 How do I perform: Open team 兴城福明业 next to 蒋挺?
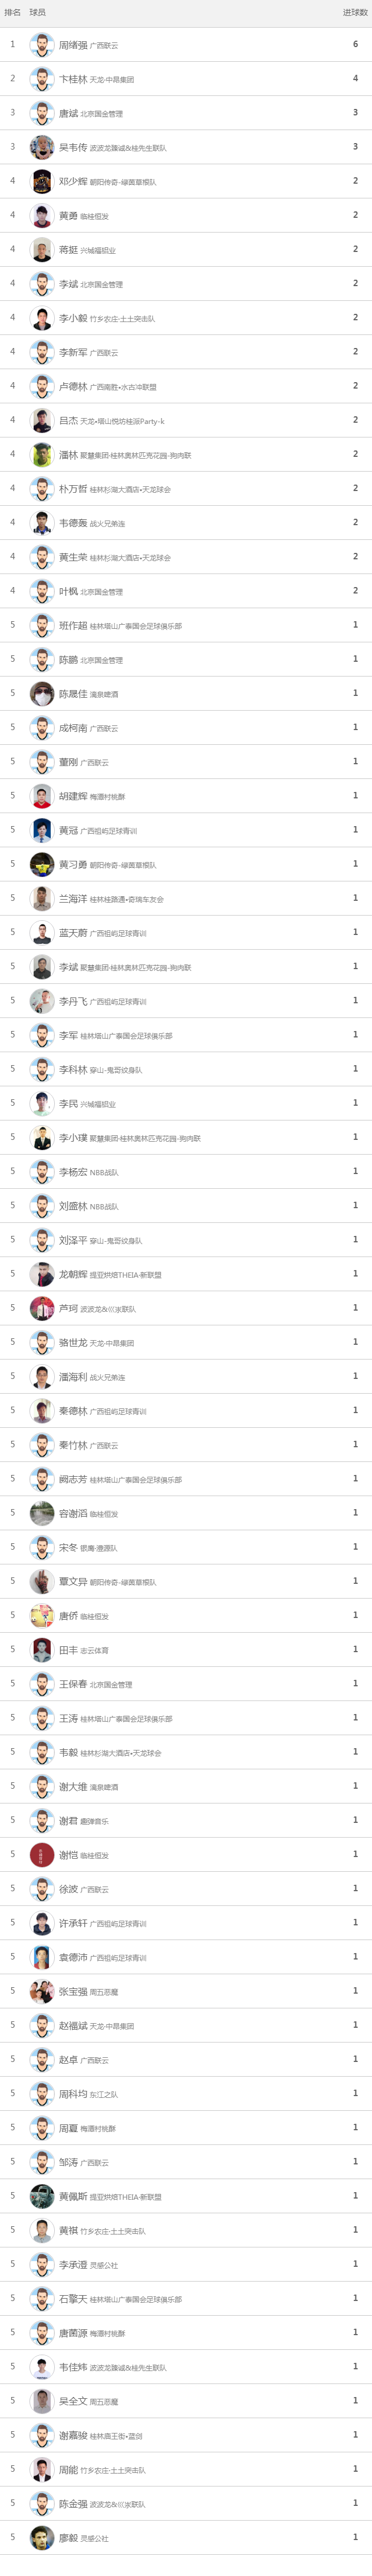[98, 251]
